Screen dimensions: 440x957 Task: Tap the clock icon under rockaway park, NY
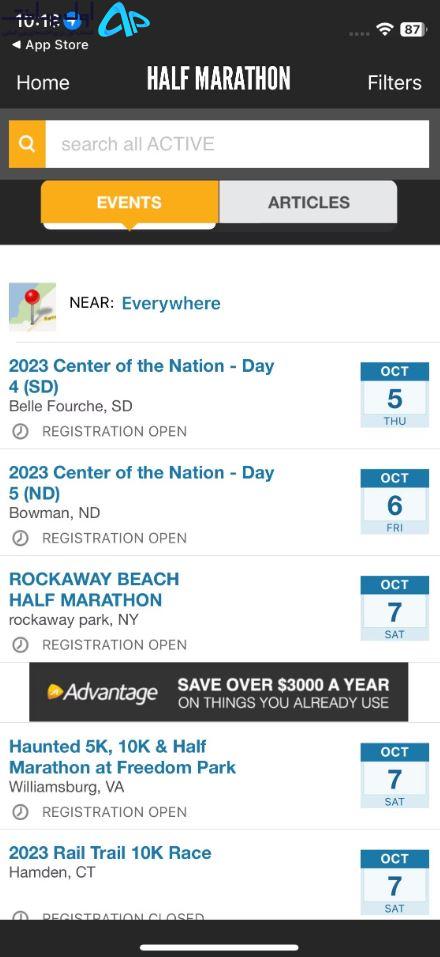[x=20, y=645]
